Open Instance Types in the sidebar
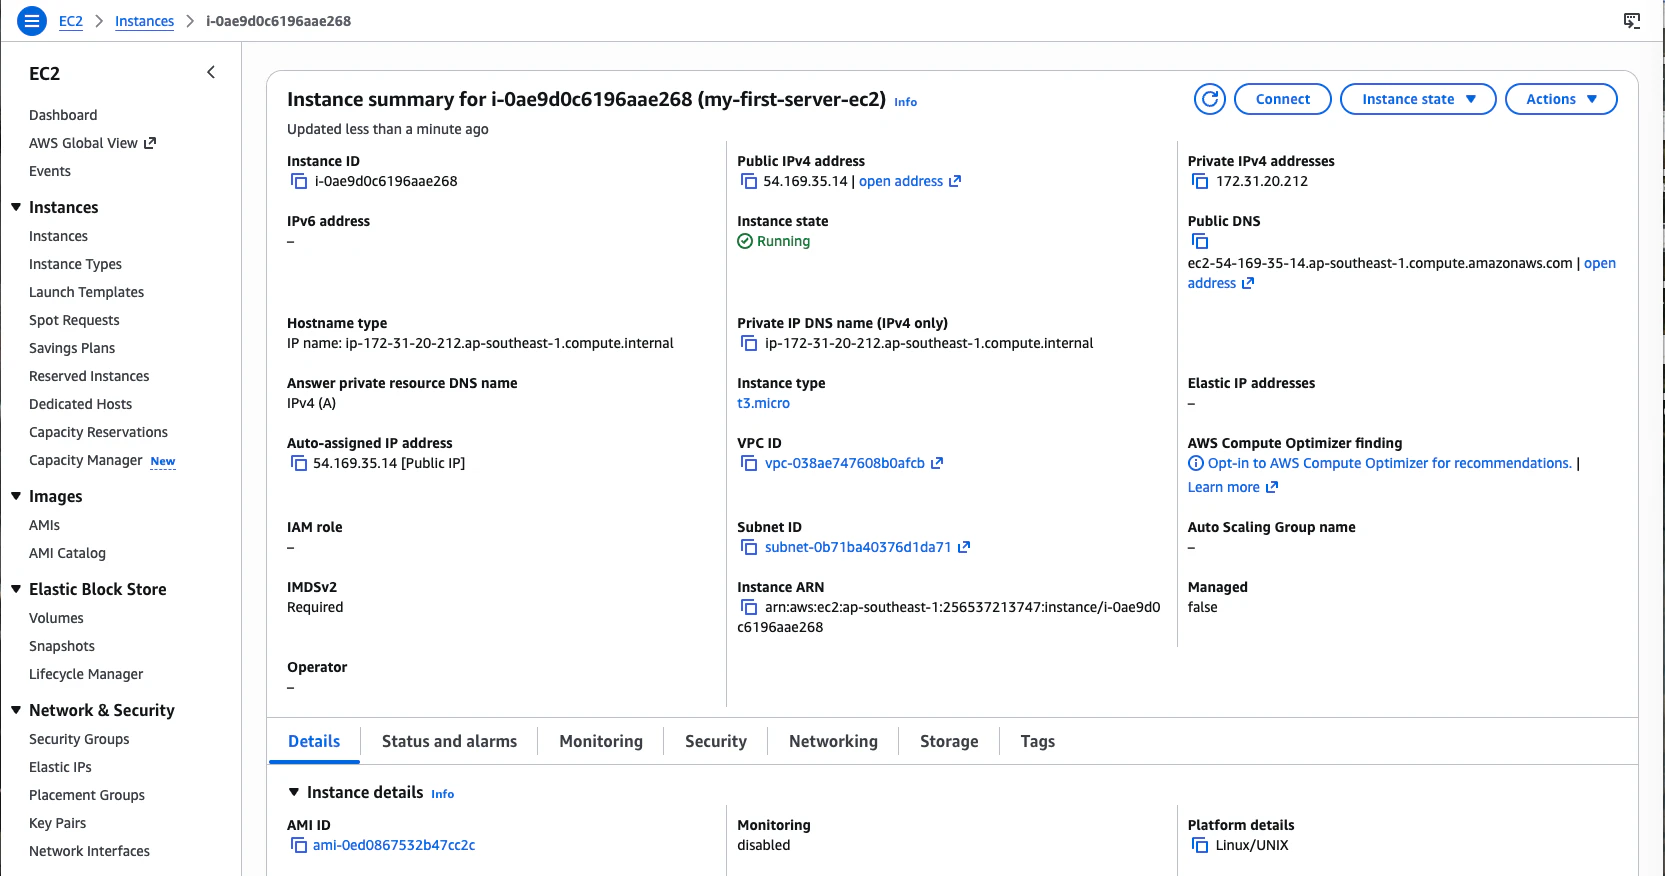This screenshot has width=1665, height=876. [x=75, y=264]
